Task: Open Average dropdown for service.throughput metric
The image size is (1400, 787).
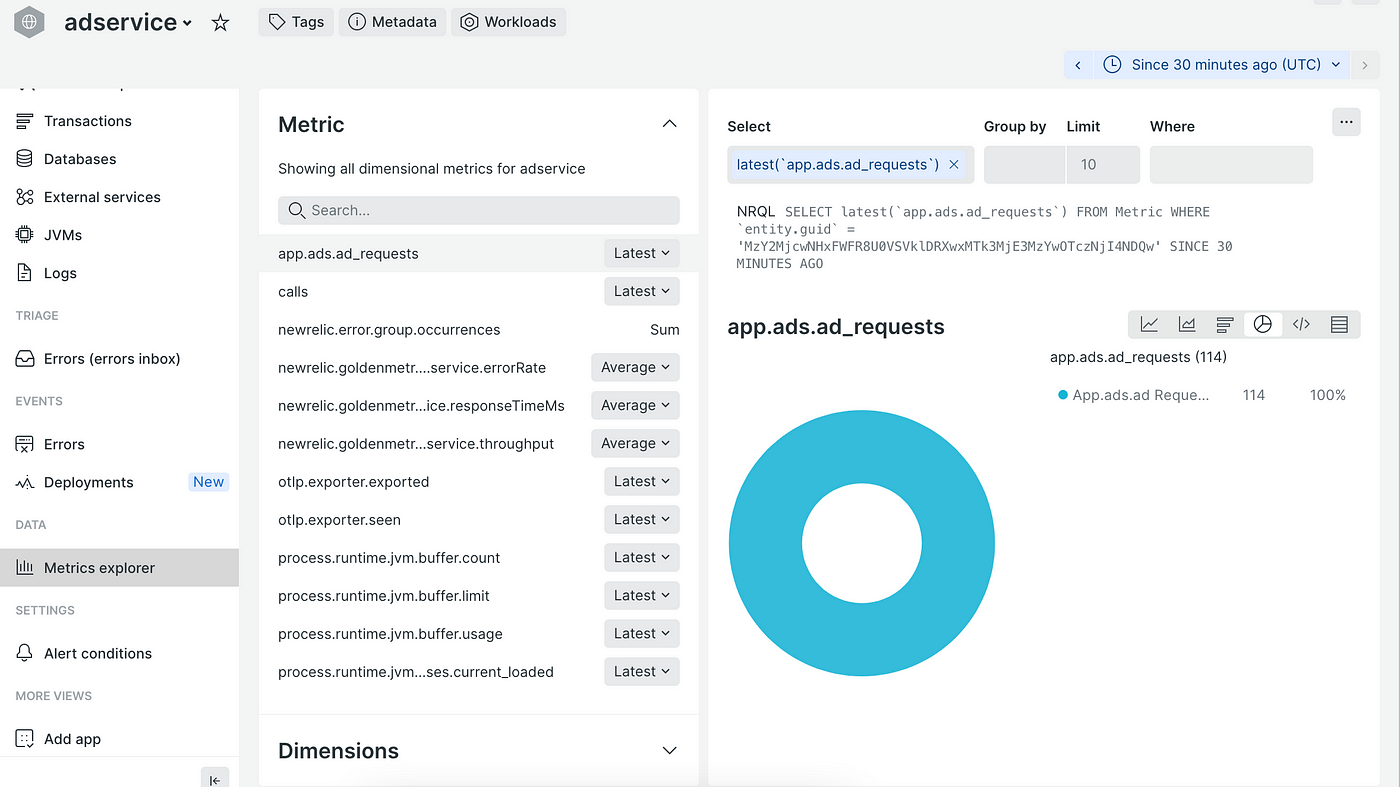Action: (x=635, y=443)
